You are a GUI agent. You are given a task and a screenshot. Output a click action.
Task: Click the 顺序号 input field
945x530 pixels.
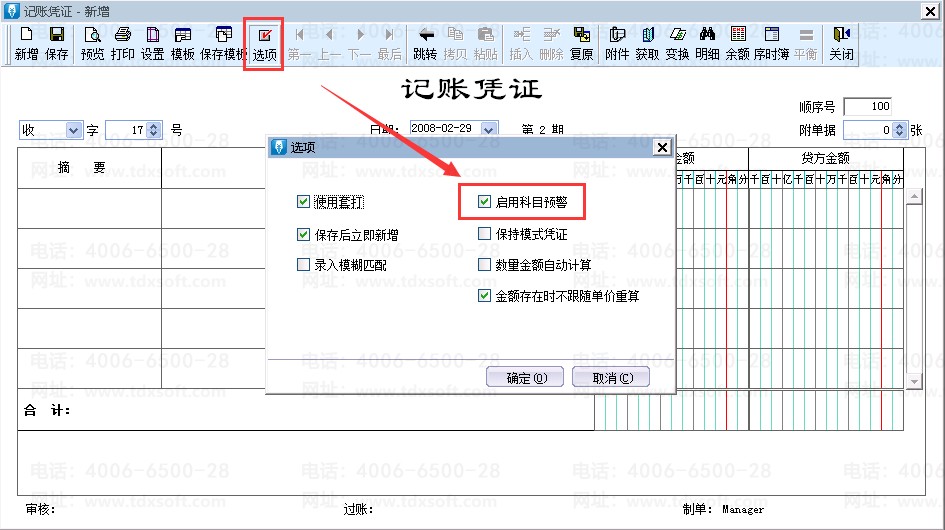[x=867, y=107]
